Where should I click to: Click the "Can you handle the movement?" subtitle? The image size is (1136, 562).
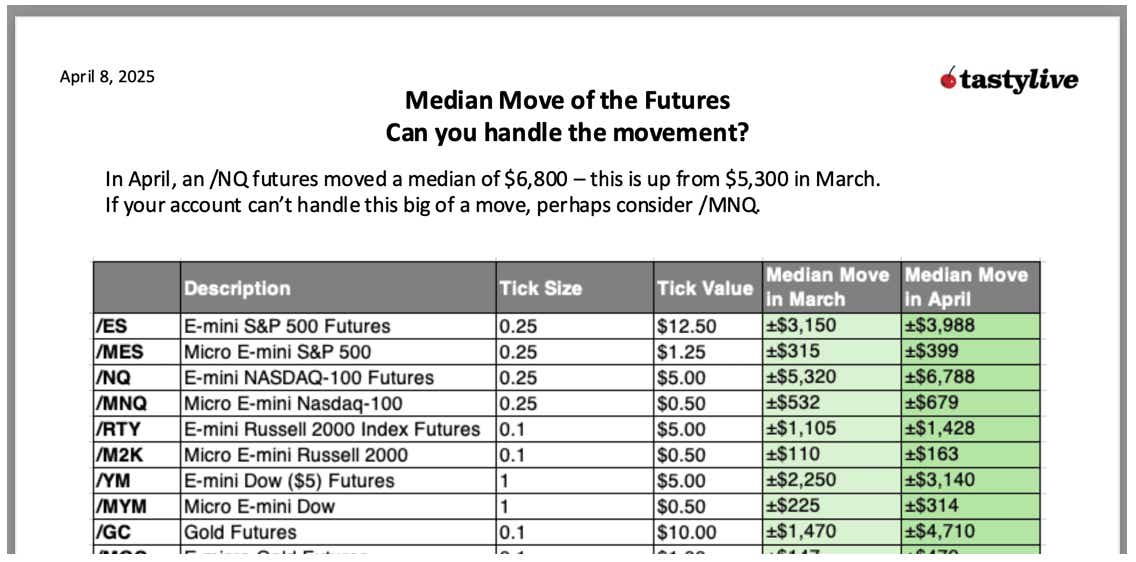tap(567, 132)
